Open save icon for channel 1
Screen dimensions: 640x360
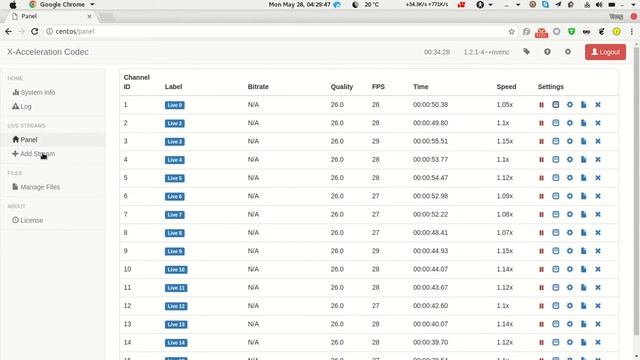point(556,104)
